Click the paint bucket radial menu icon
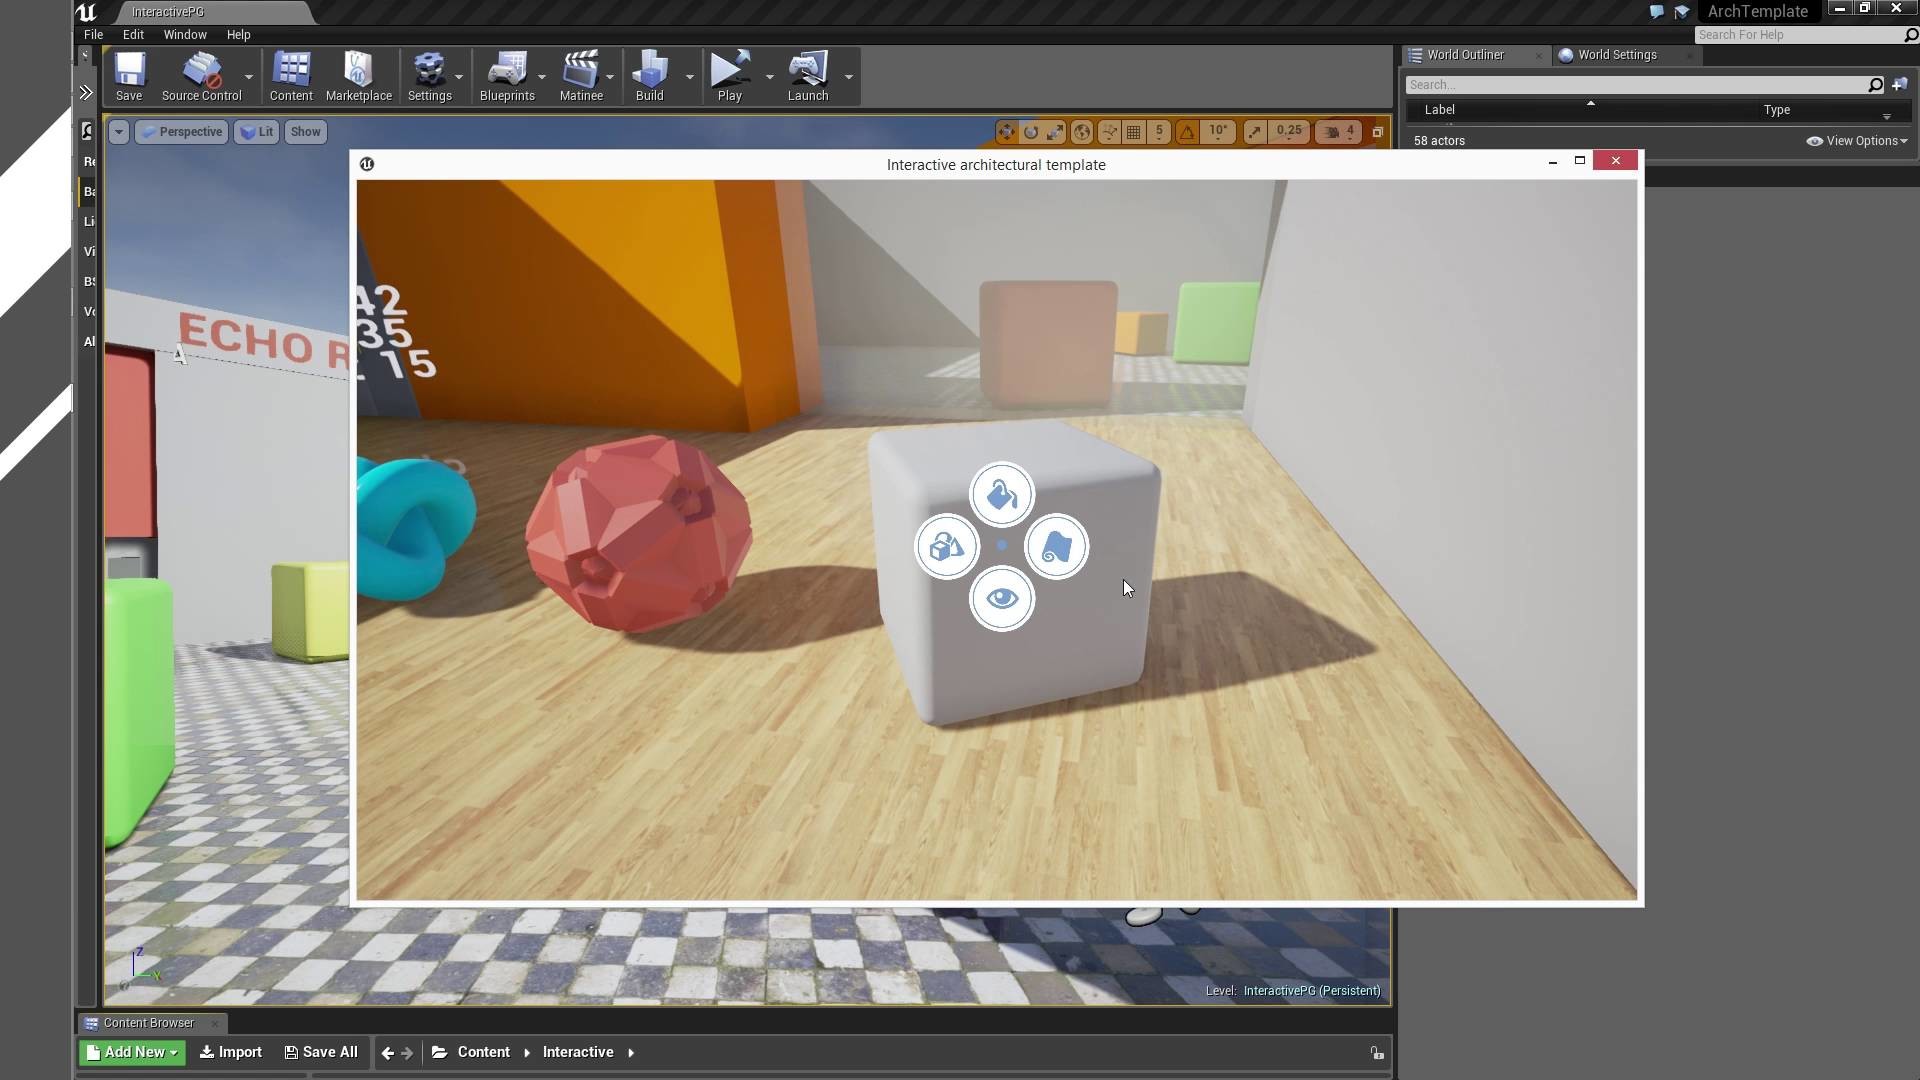Image resolution: width=1920 pixels, height=1080 pixels. tap(1001, 495)
